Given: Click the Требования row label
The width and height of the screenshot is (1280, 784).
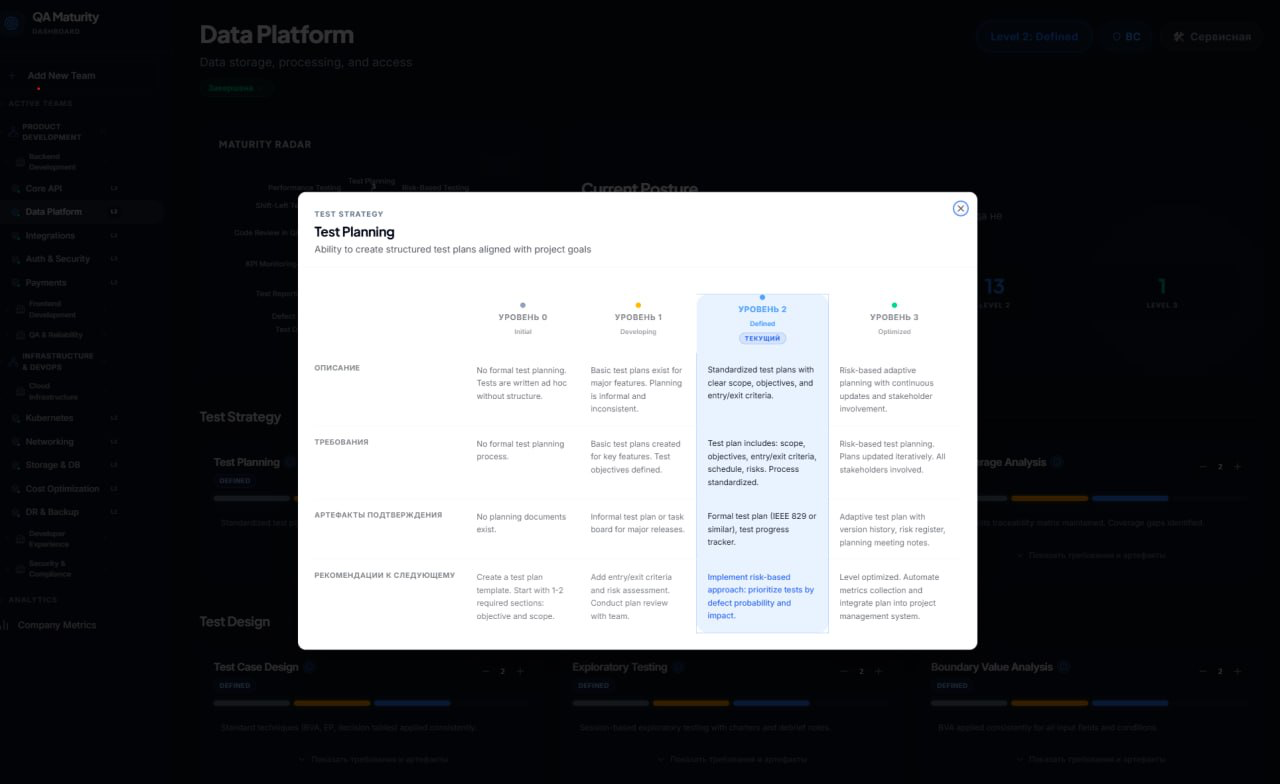Looking at the screenshot, I should tap(341, 442).
